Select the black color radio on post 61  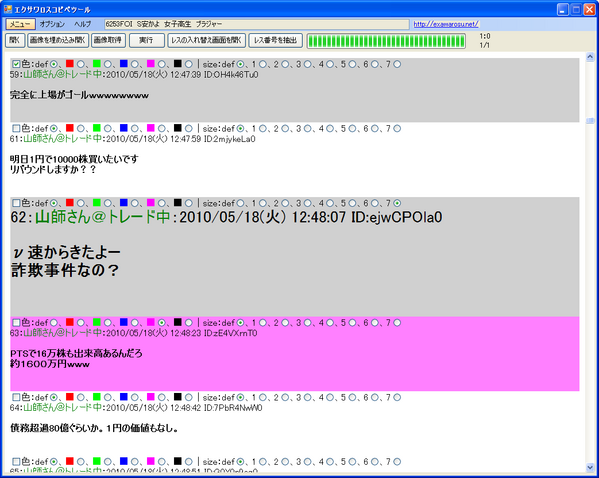(189, 128)
